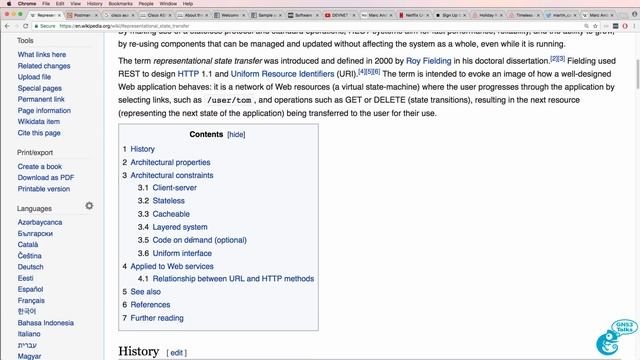Edit the History section
Screen dimensions: 640x360
click(176, 353)
